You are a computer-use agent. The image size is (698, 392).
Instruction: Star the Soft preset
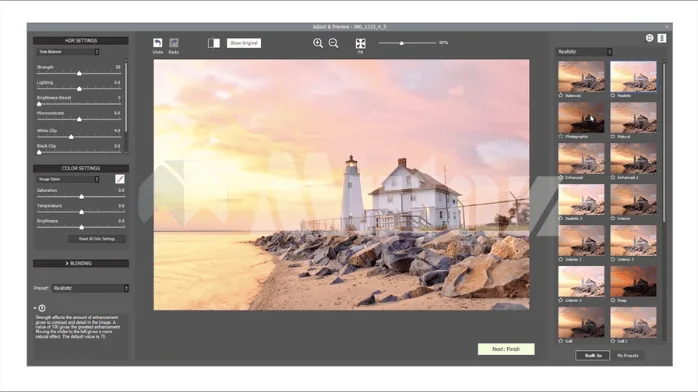(x=561, y=341)
